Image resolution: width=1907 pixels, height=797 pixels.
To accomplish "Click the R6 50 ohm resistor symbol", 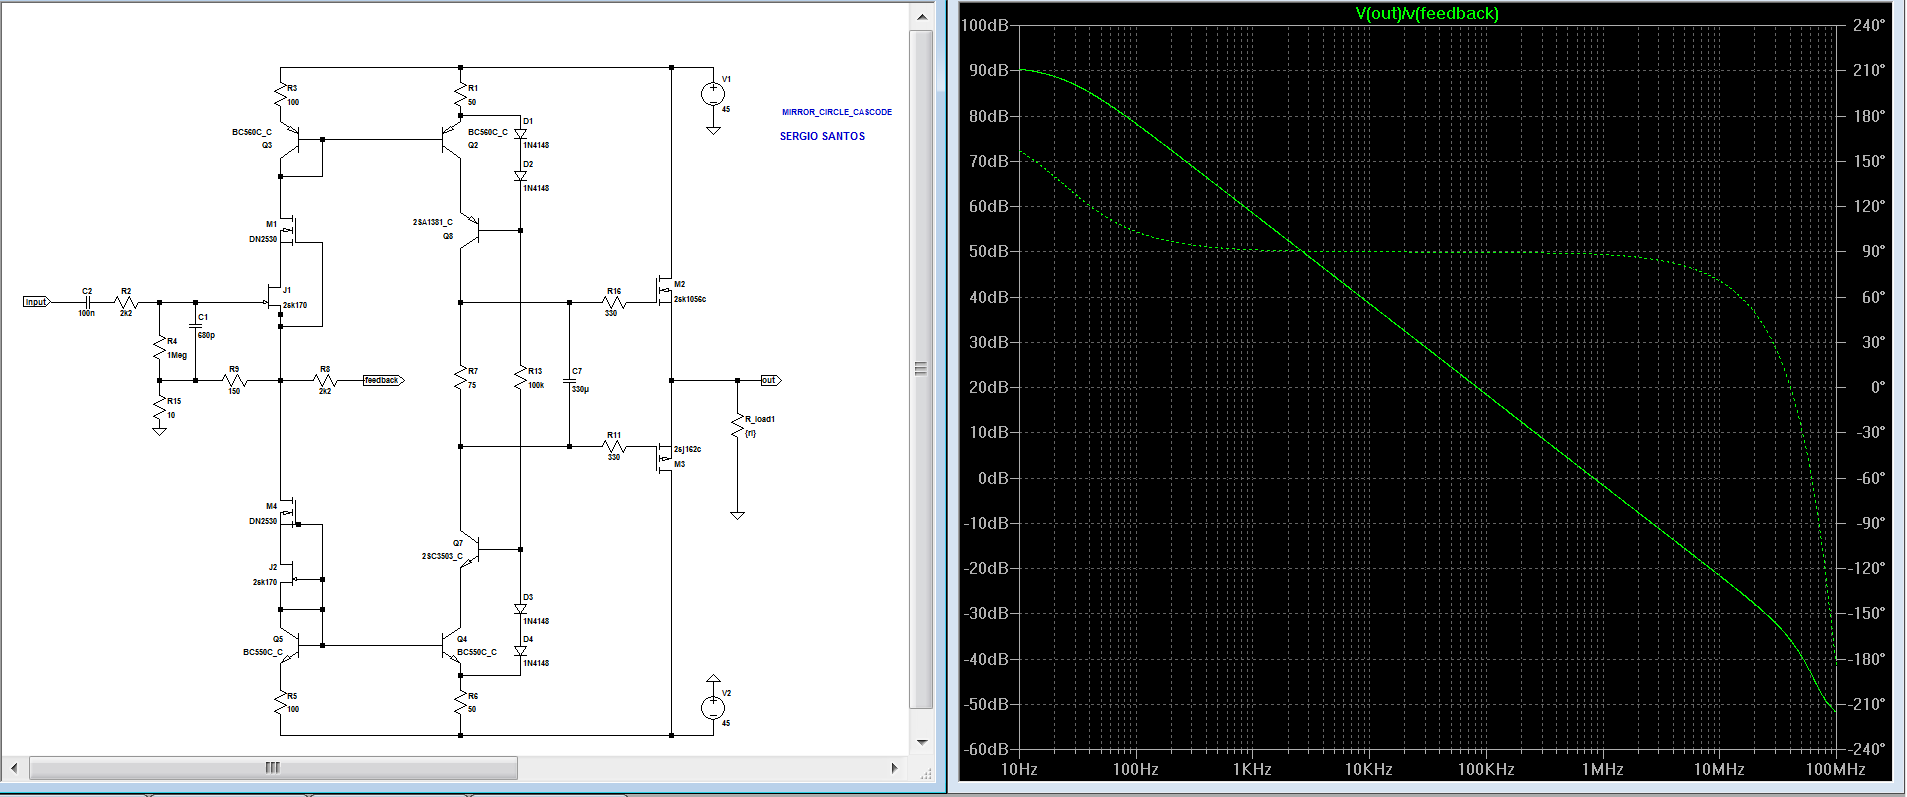I will click(x=460, y=703).
